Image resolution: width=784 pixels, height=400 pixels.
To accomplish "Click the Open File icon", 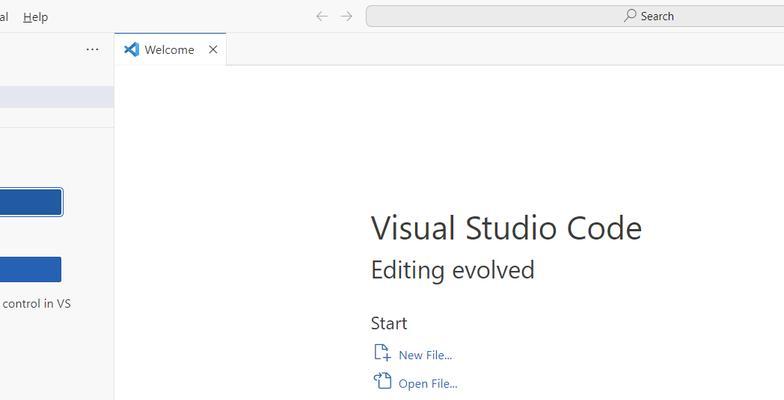I will [382, 380].
